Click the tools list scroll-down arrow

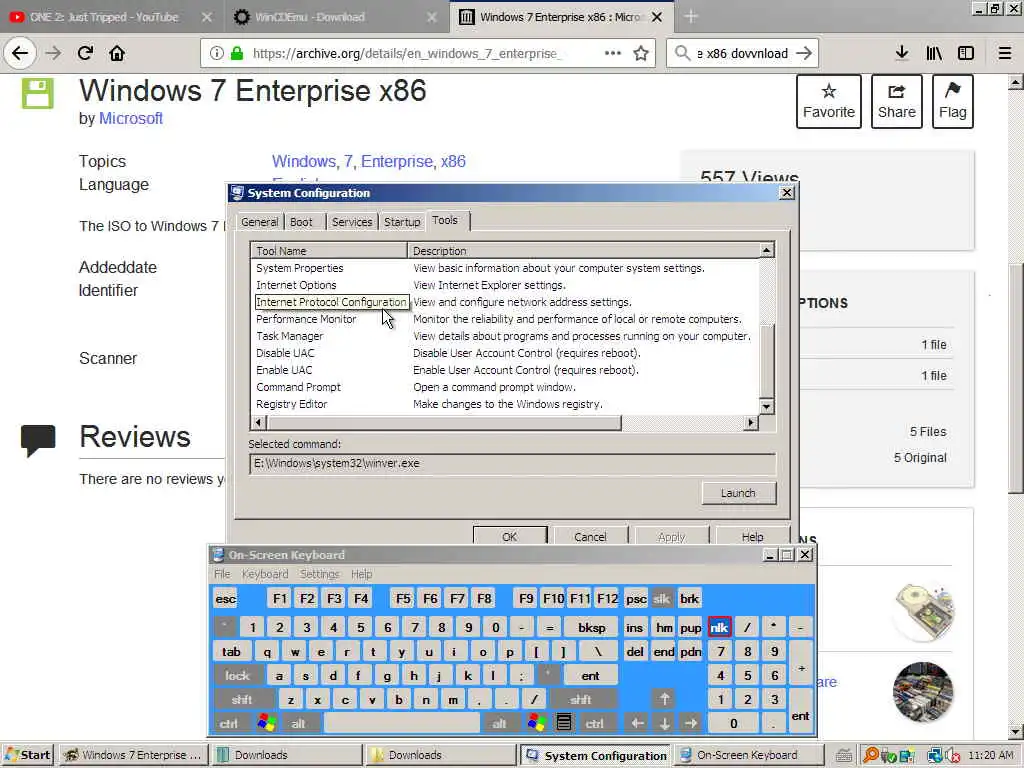[767, 406]
